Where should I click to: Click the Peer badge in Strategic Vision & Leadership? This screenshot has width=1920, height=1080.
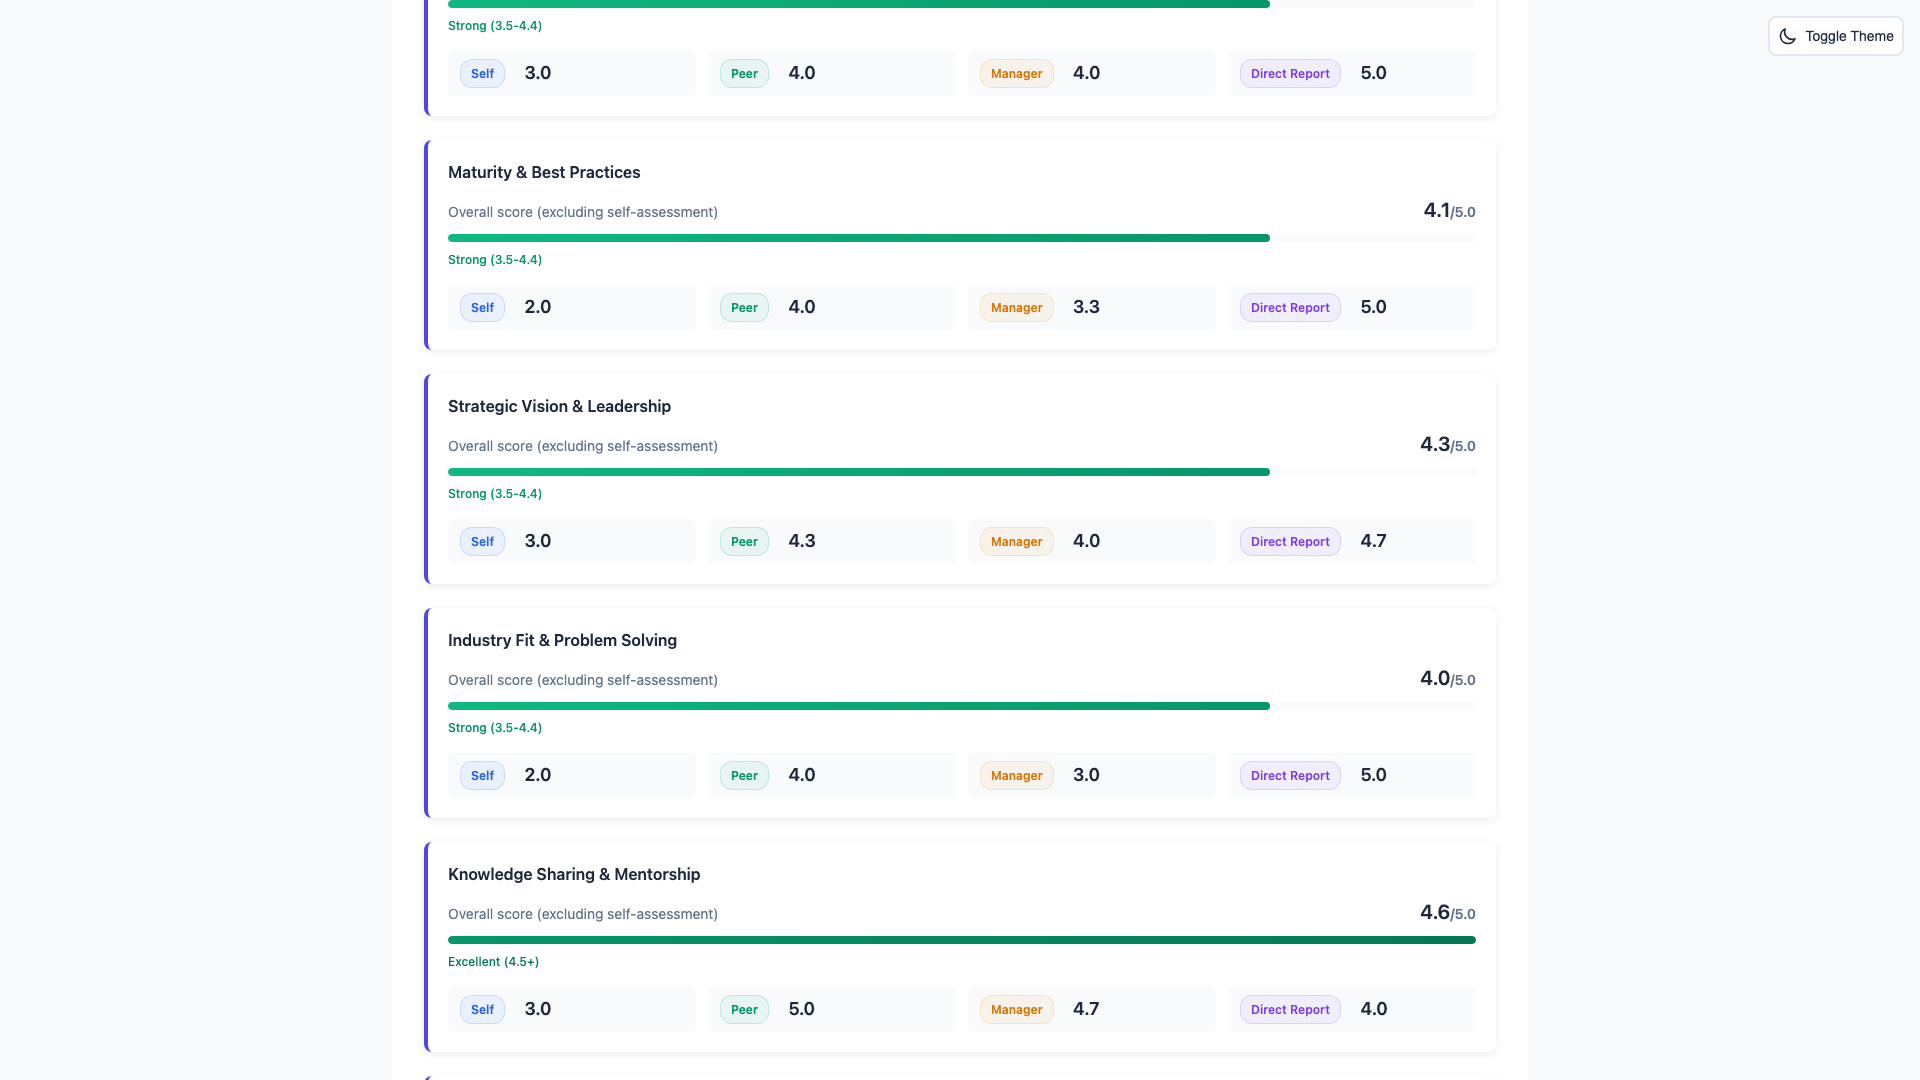(x=743, y=541)
